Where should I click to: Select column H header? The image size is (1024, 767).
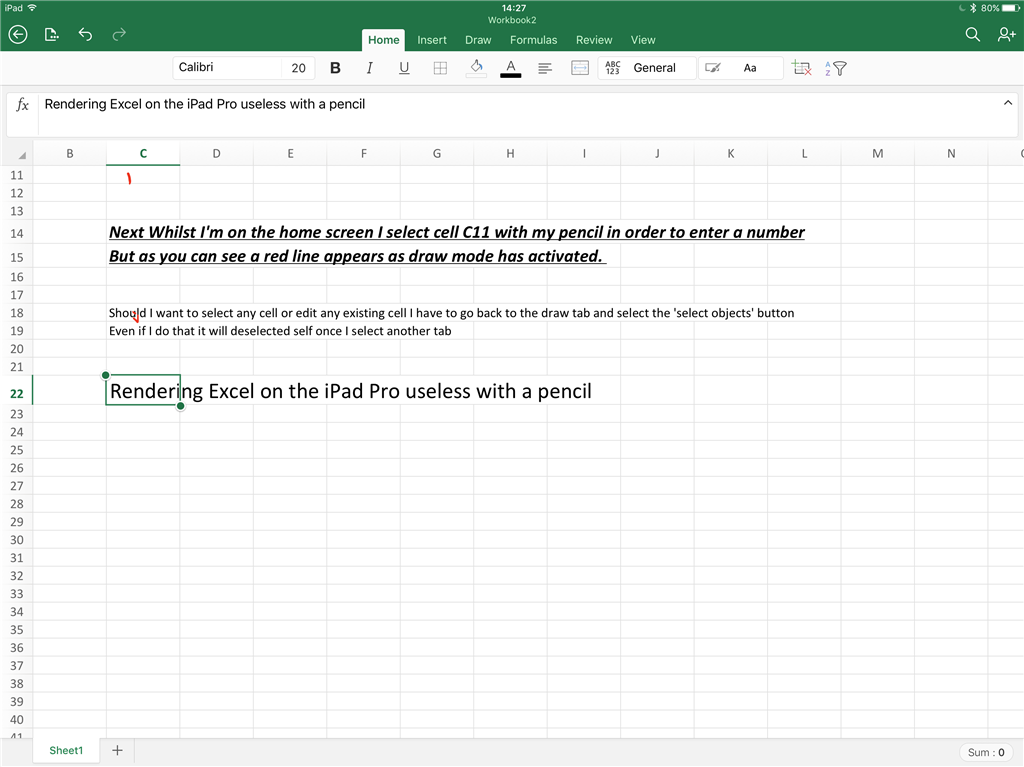click(x=510, y=154)
